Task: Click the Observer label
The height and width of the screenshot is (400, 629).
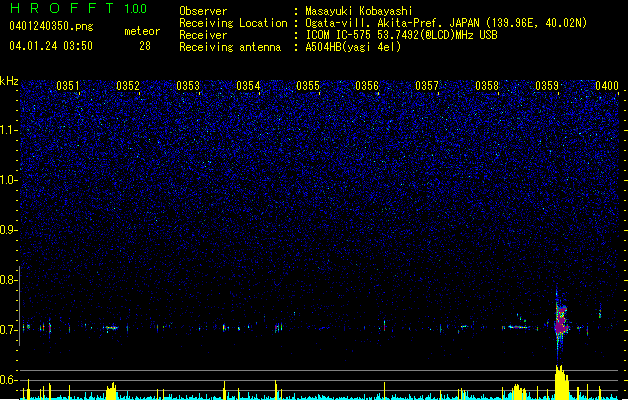Action: [203, 11]
